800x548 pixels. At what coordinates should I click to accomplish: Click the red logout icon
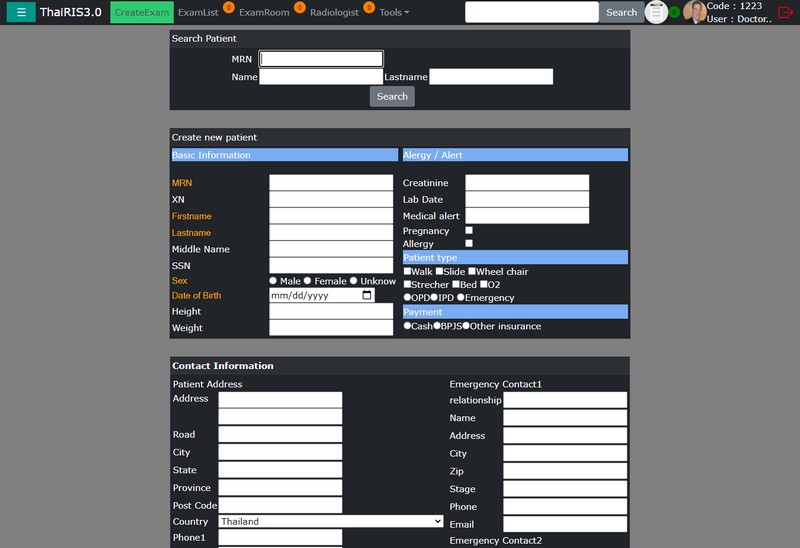click(785, 13)
